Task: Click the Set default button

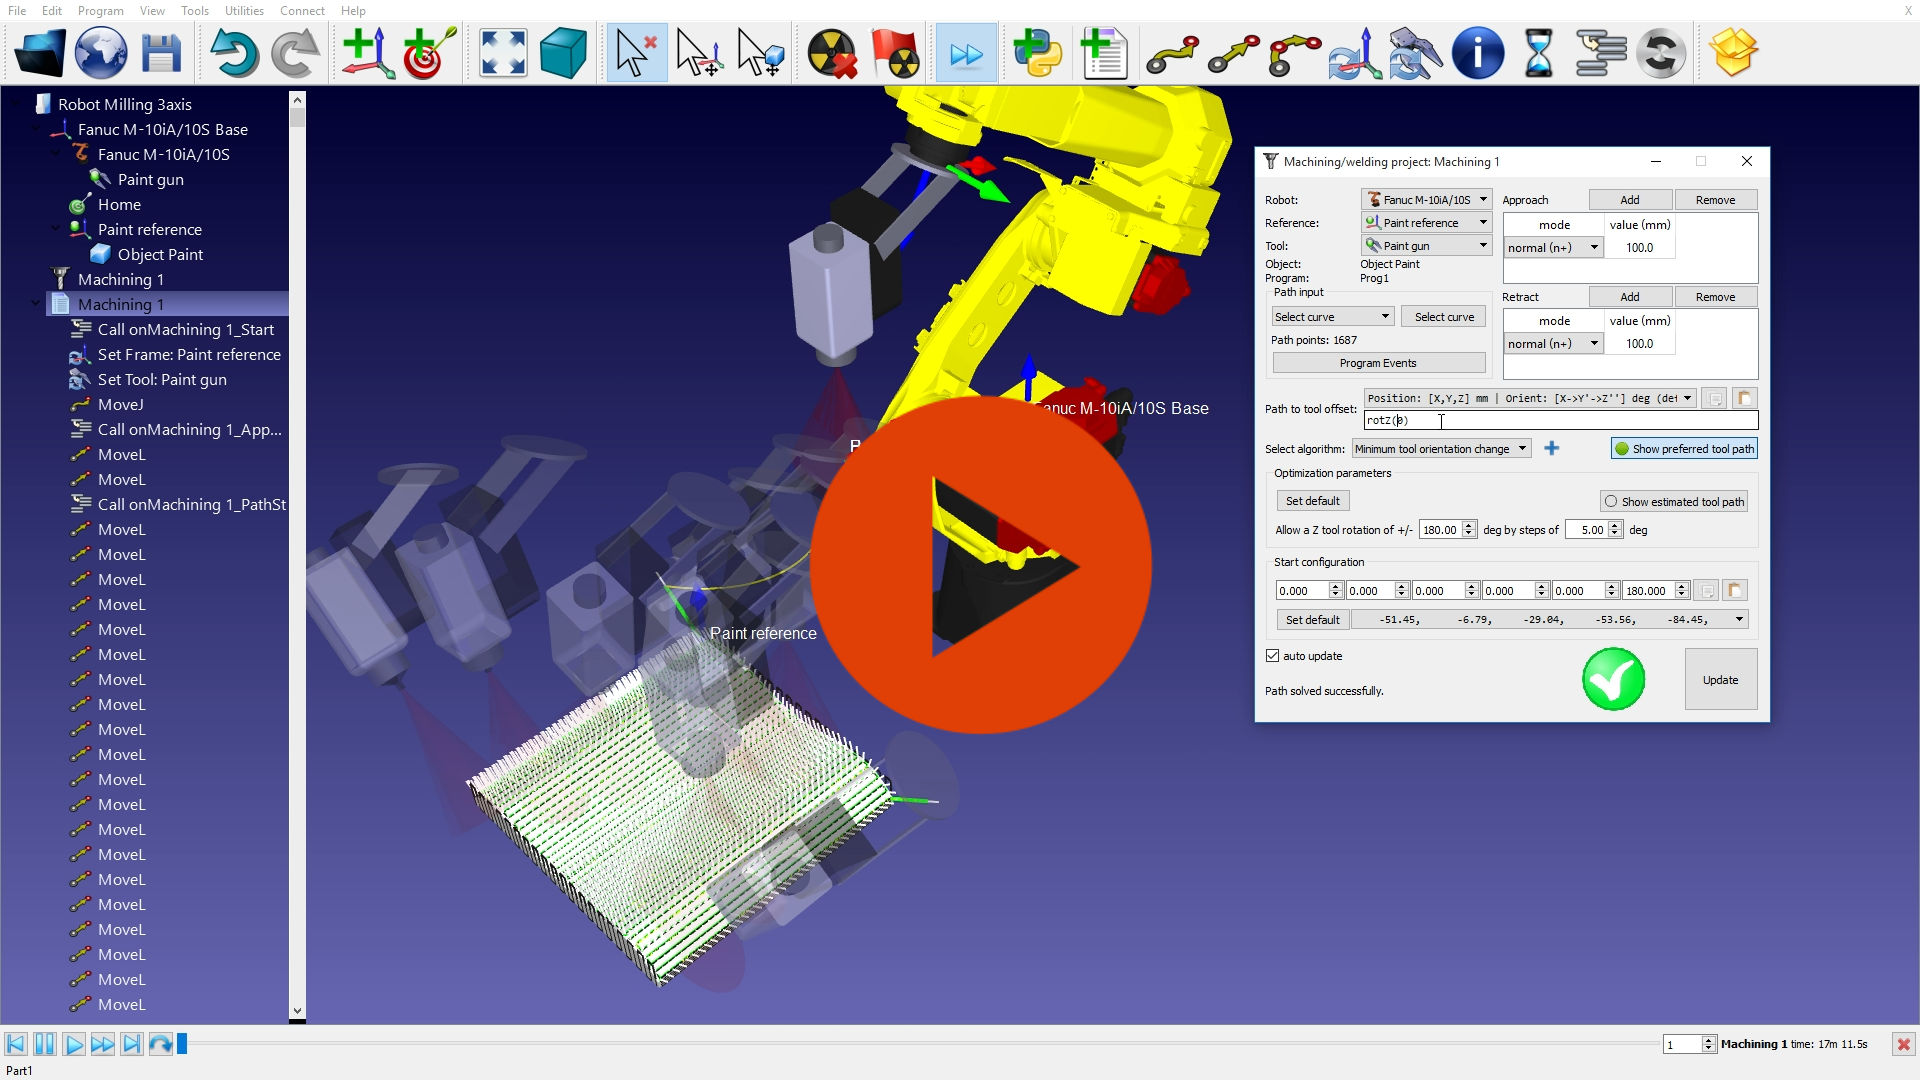Action: coord(1313,500)
